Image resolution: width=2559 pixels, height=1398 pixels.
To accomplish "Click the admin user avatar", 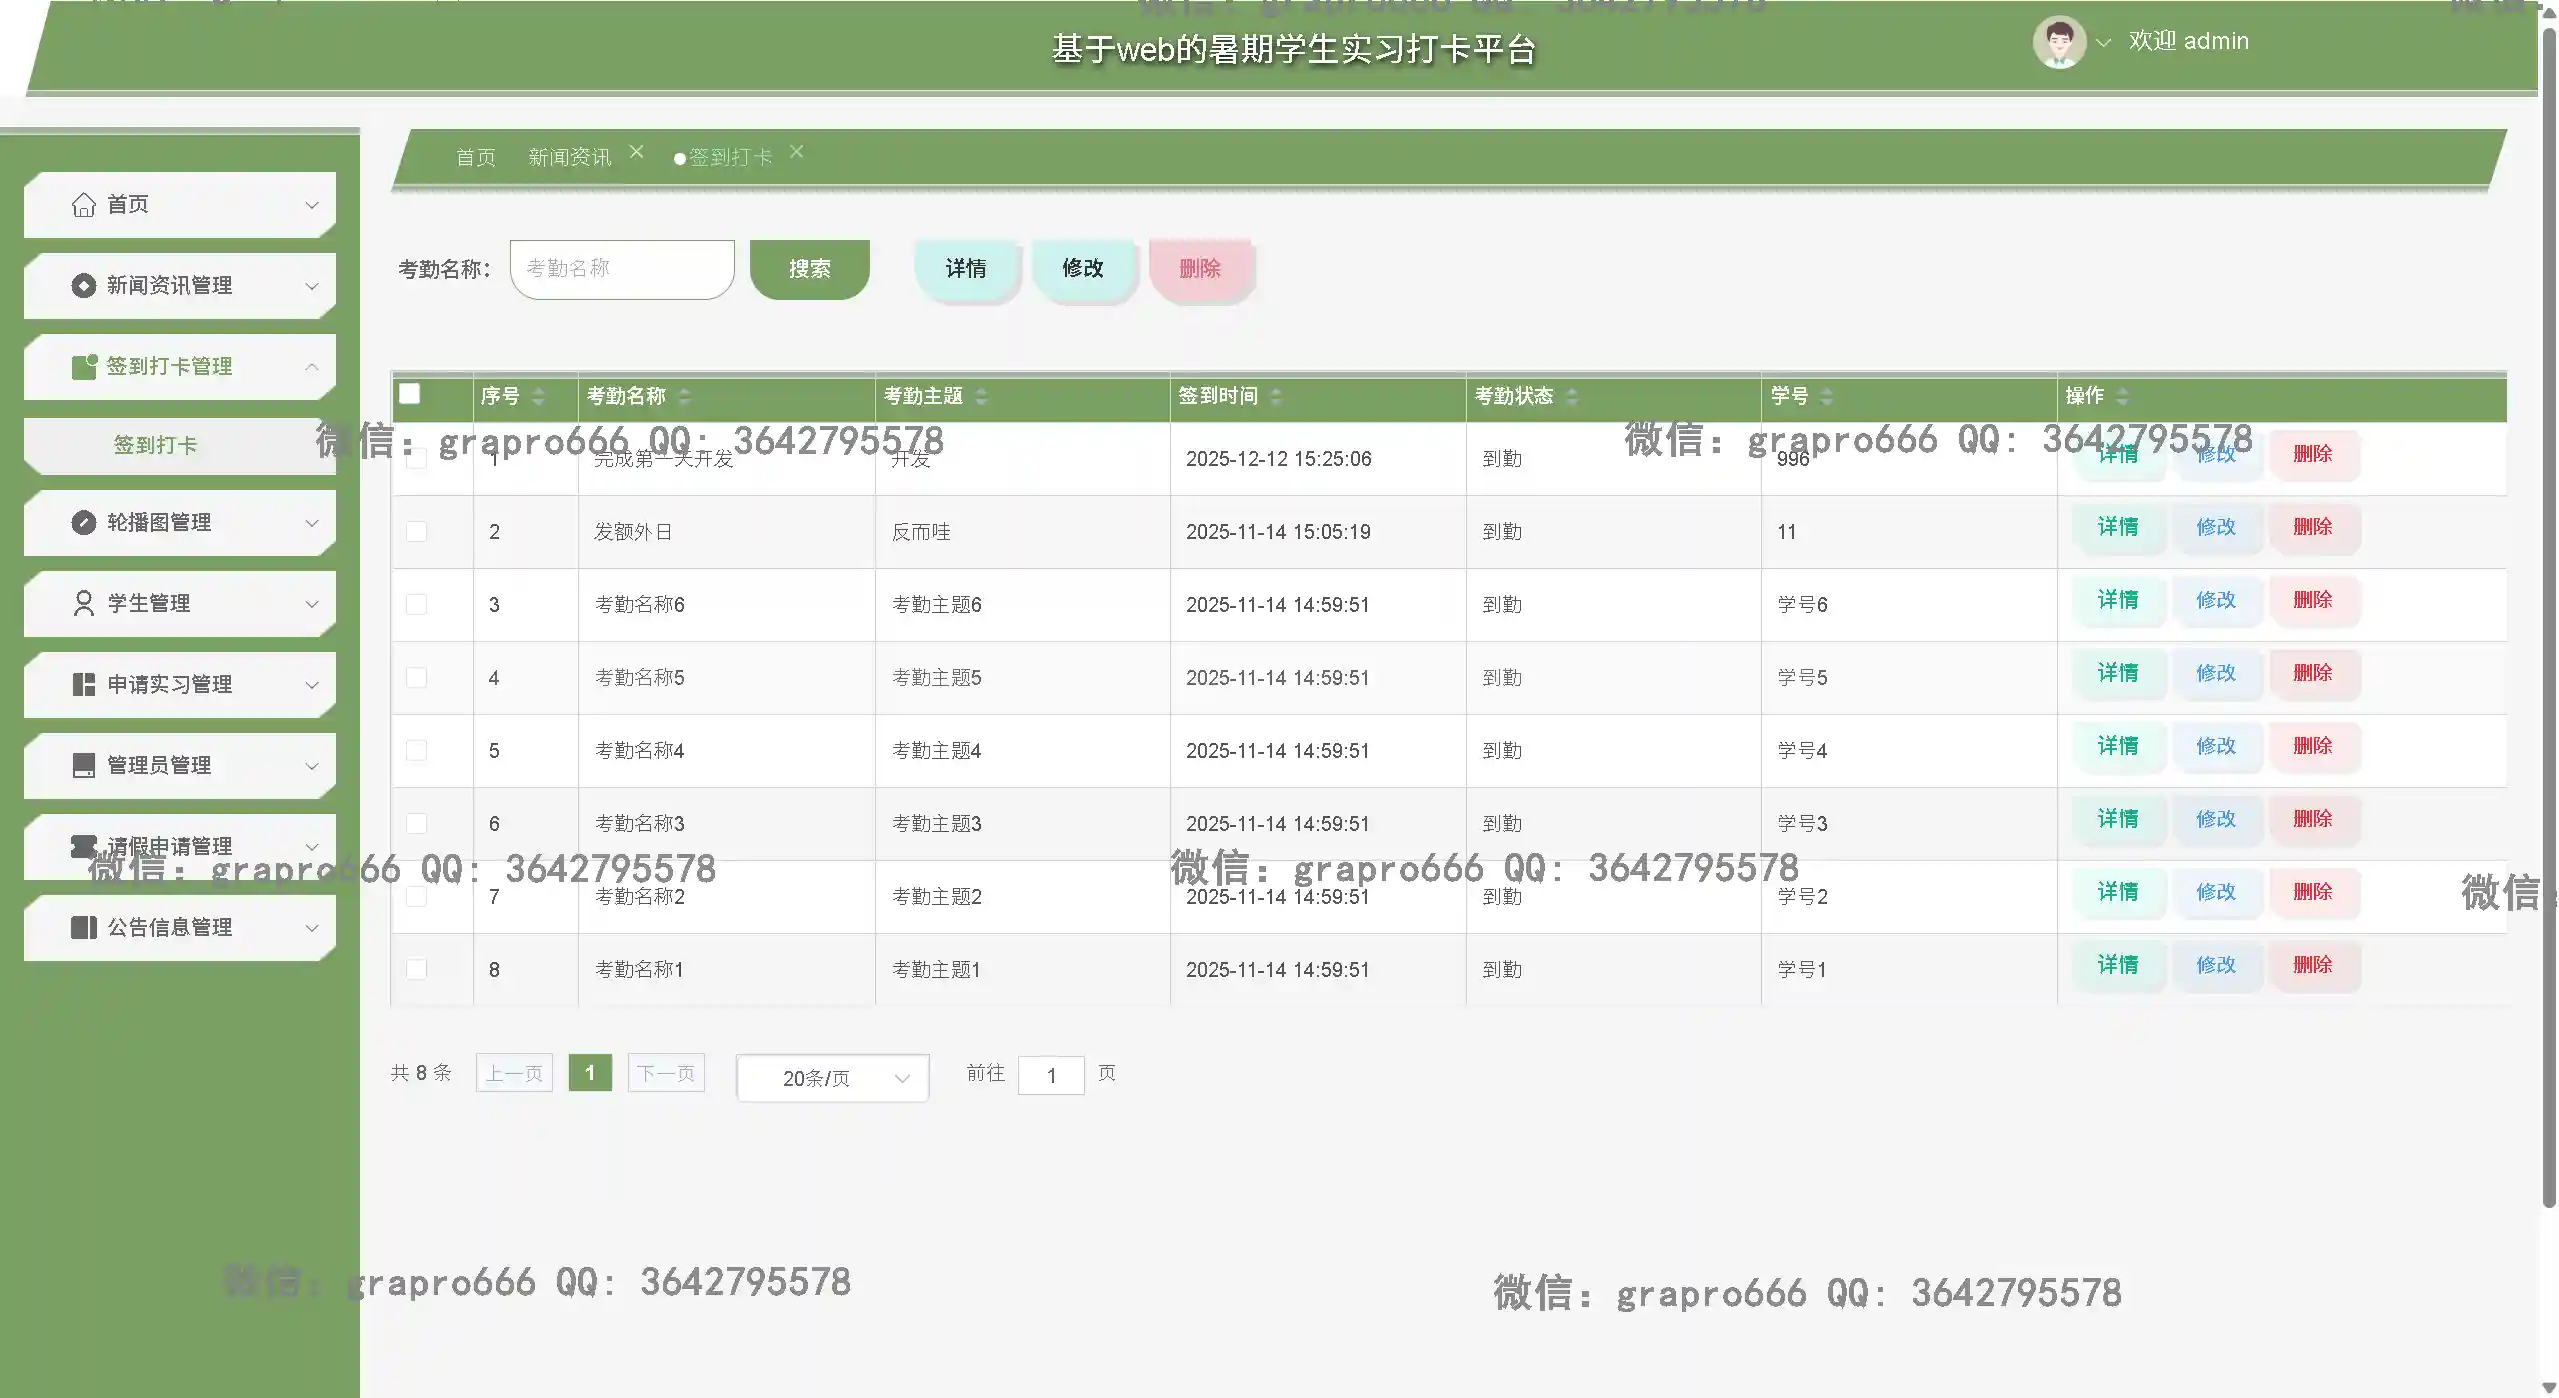I will (2058, 42).
